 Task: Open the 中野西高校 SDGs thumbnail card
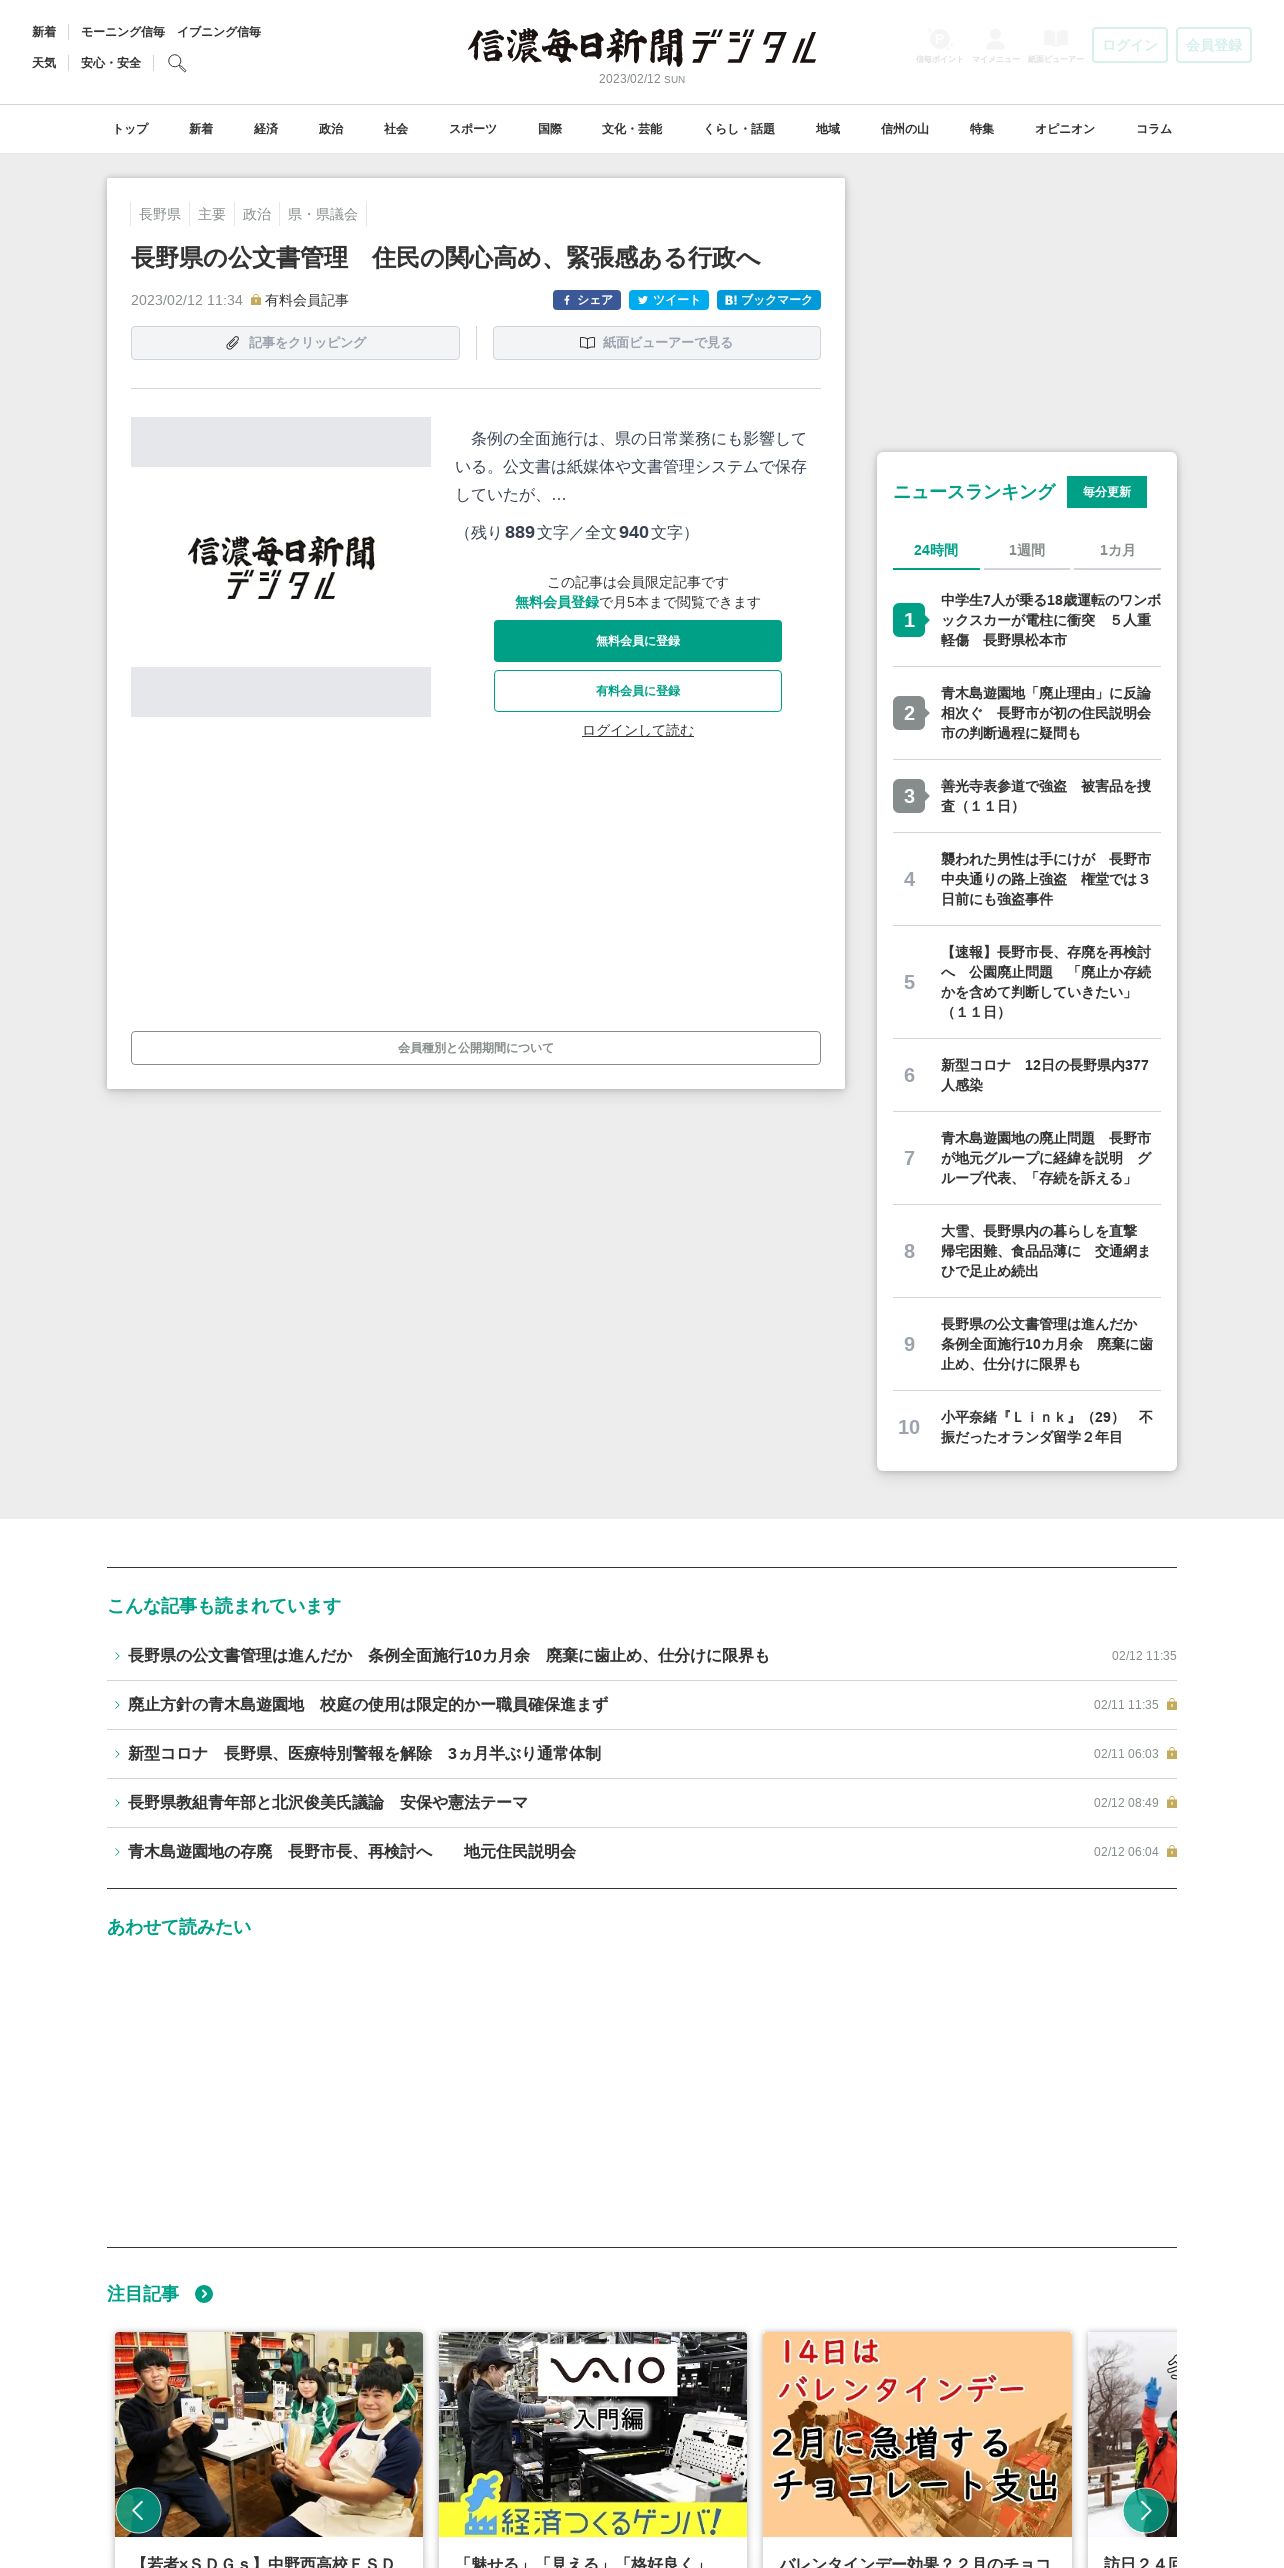(269, 2434)
